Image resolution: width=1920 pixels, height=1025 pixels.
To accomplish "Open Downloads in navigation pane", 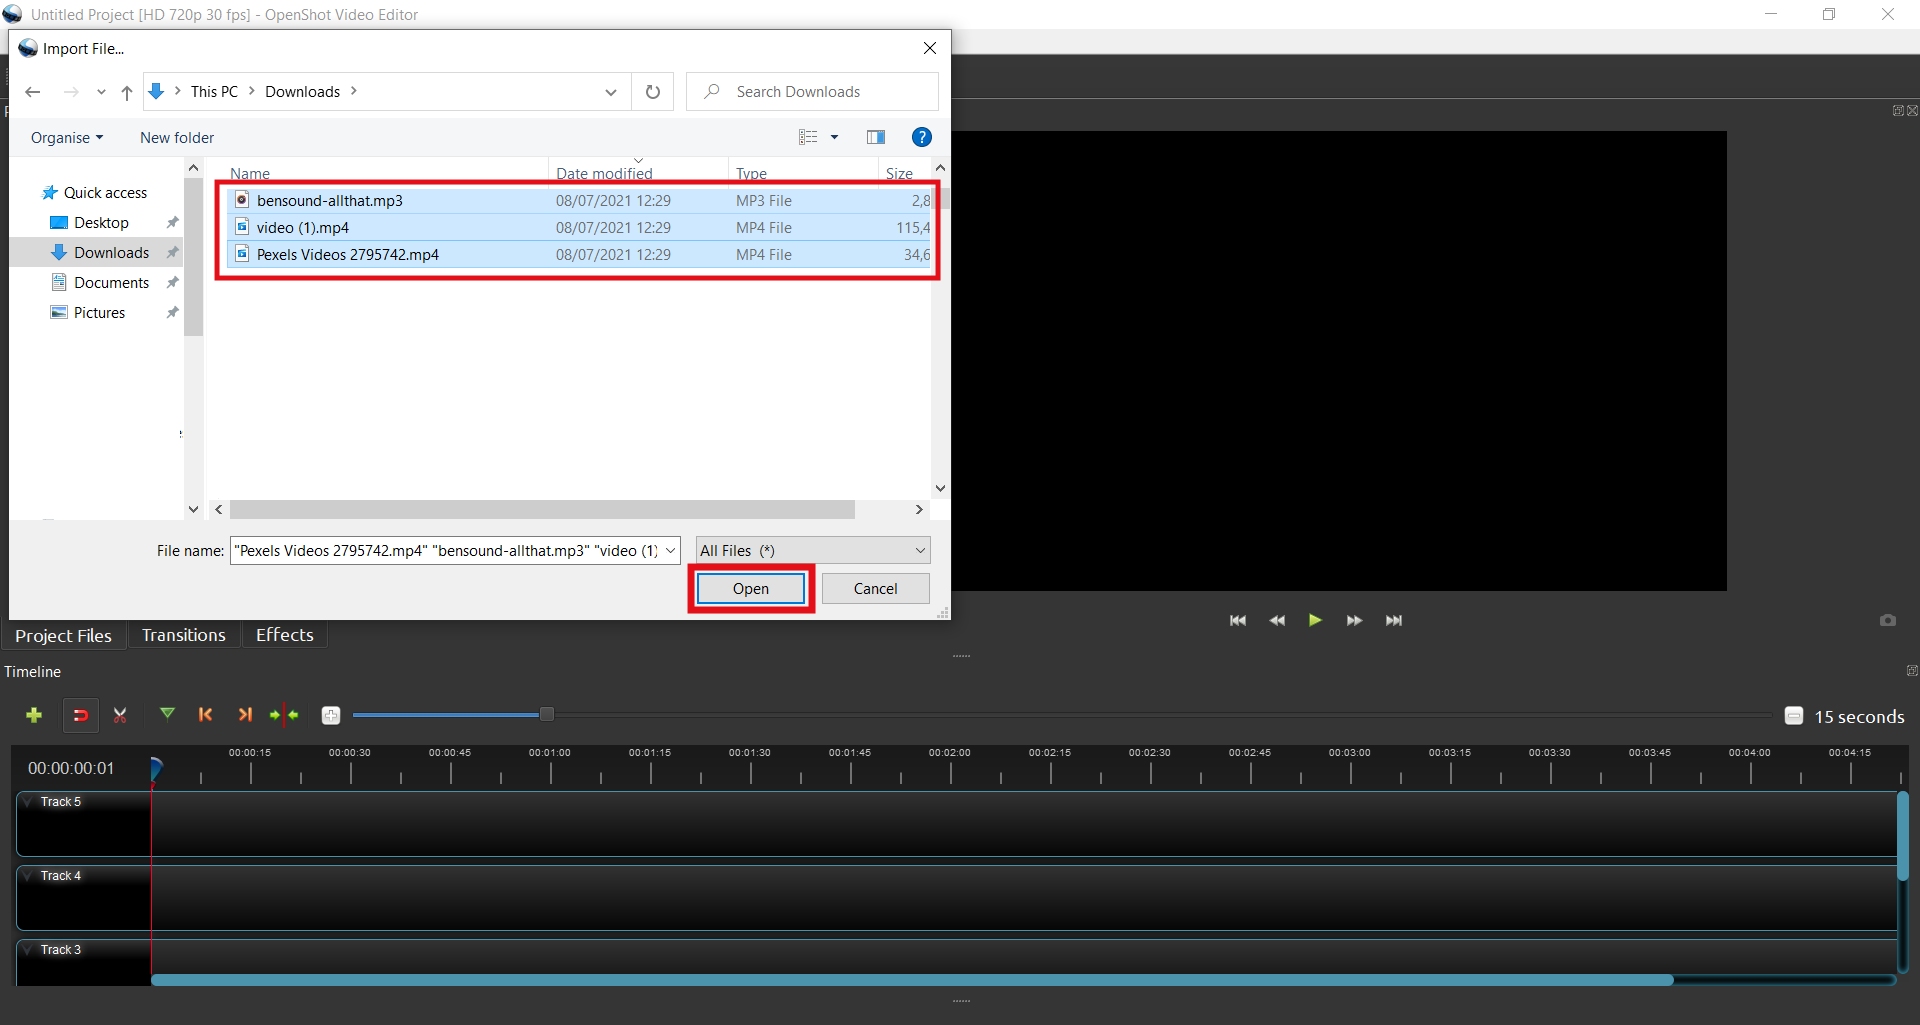I will (100, 252).
